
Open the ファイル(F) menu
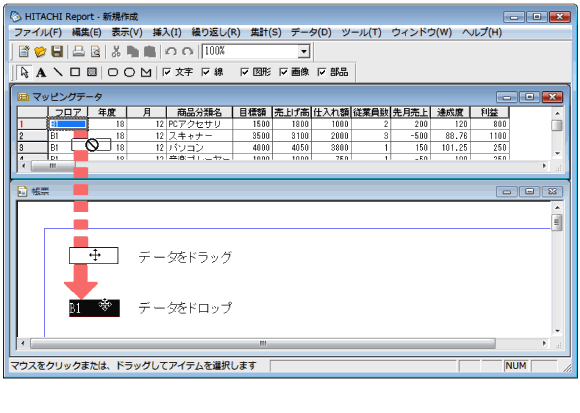tap(38, 33)
